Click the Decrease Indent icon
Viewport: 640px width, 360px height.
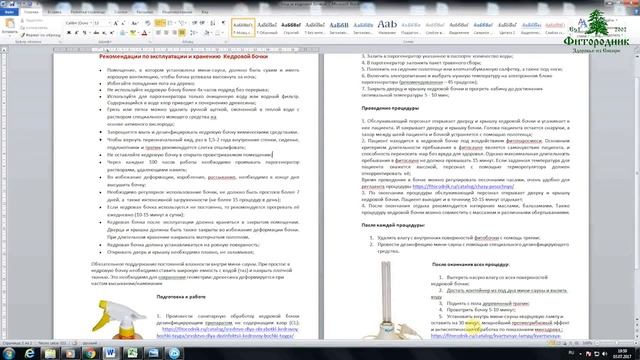coord(195,23)
